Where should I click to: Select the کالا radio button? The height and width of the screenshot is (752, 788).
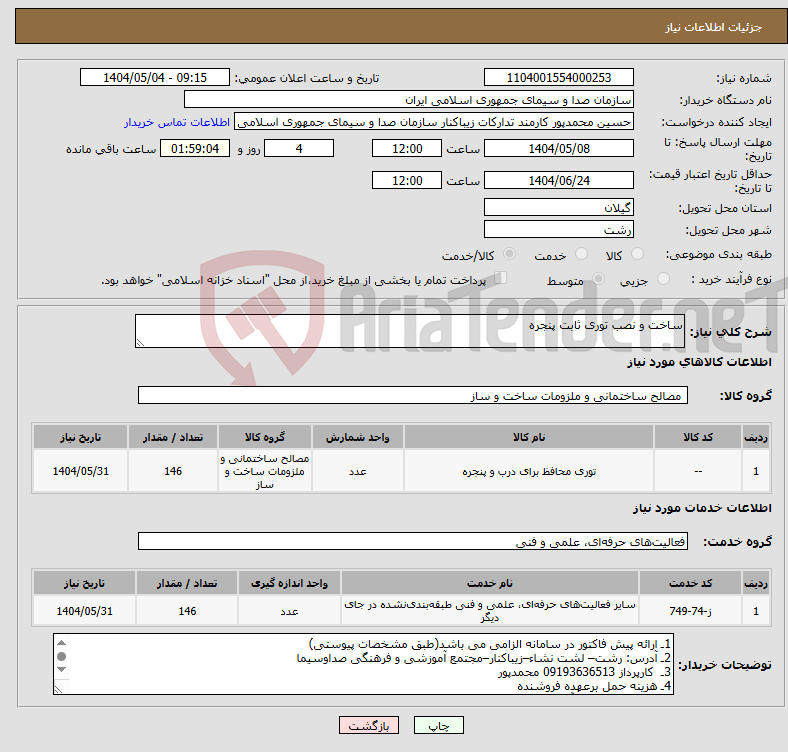pos(637,254)
